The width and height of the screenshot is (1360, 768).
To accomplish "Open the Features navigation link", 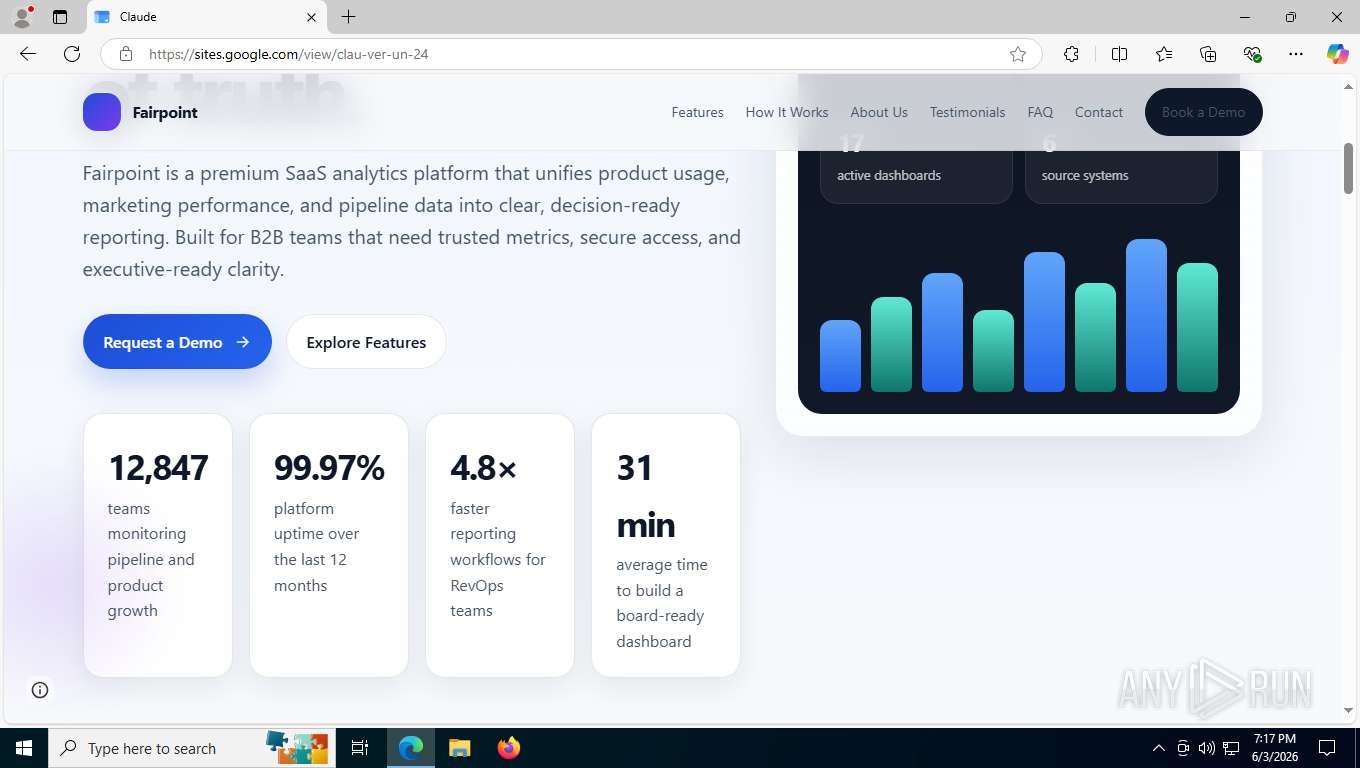I will pyautogui.click(x=697, y=112).
